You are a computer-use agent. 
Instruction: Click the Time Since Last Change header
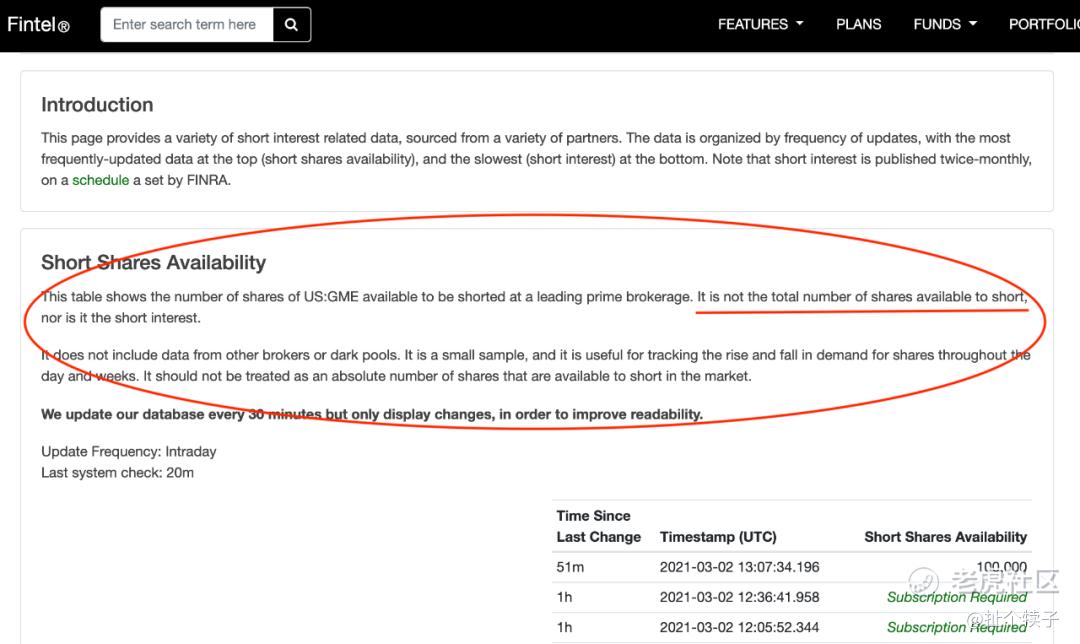click(x=599, y=526)
